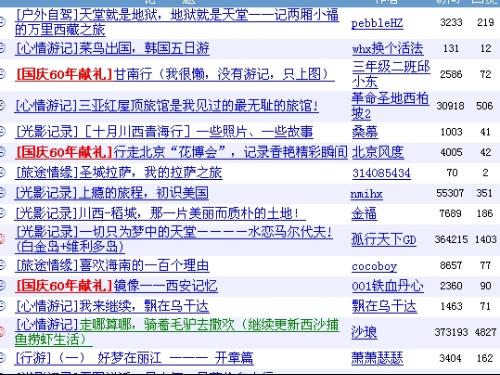The image size is (500, 375).
Task: Click the view count 2586
Action: pos(451,74)
